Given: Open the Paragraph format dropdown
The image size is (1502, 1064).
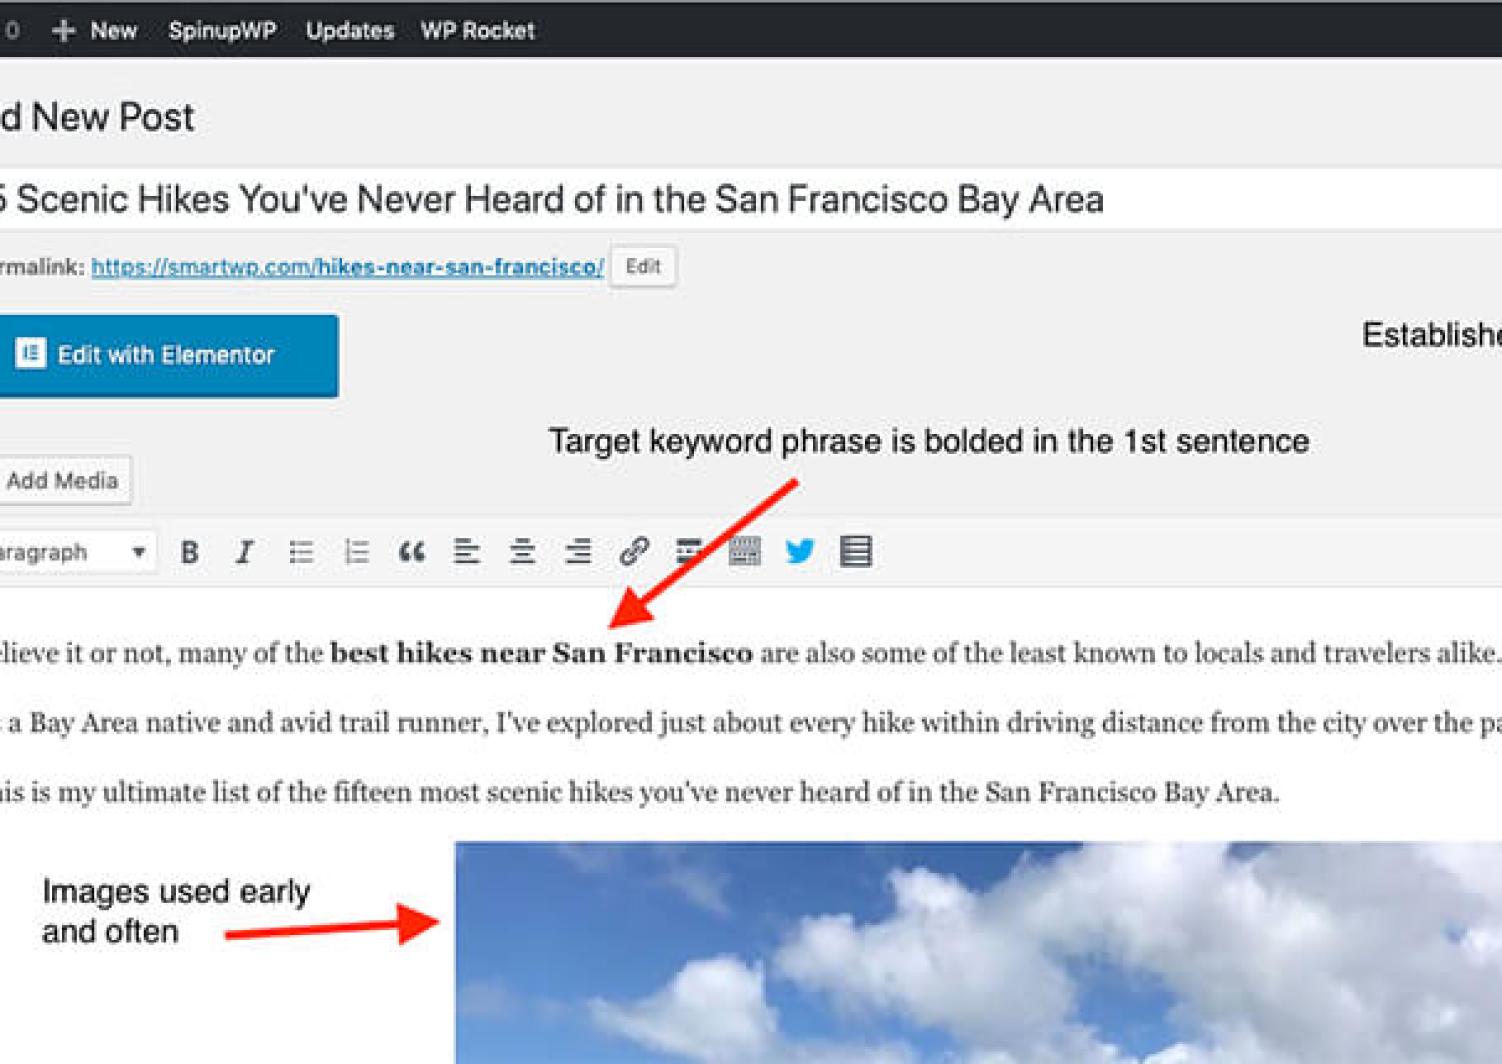Looking at the screenshot, I should [75, 552].
